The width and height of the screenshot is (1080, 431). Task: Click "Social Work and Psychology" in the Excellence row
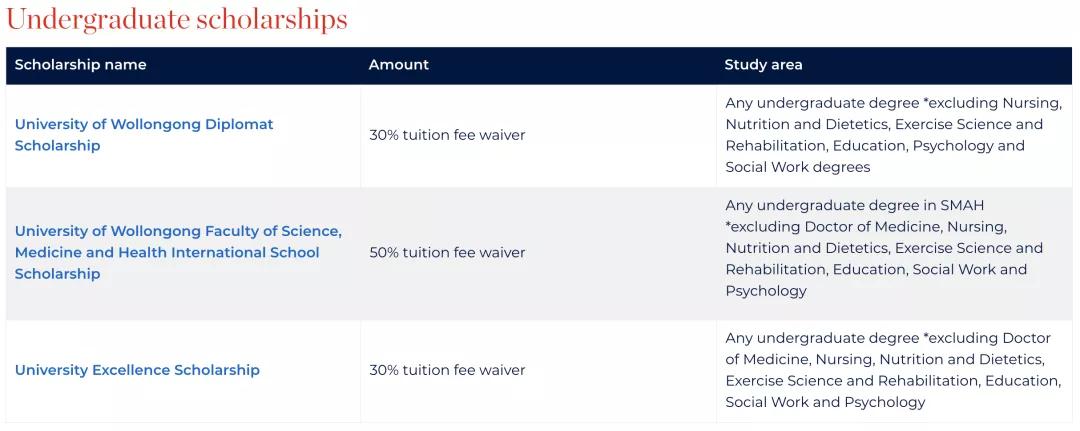[x=825, y=402]
